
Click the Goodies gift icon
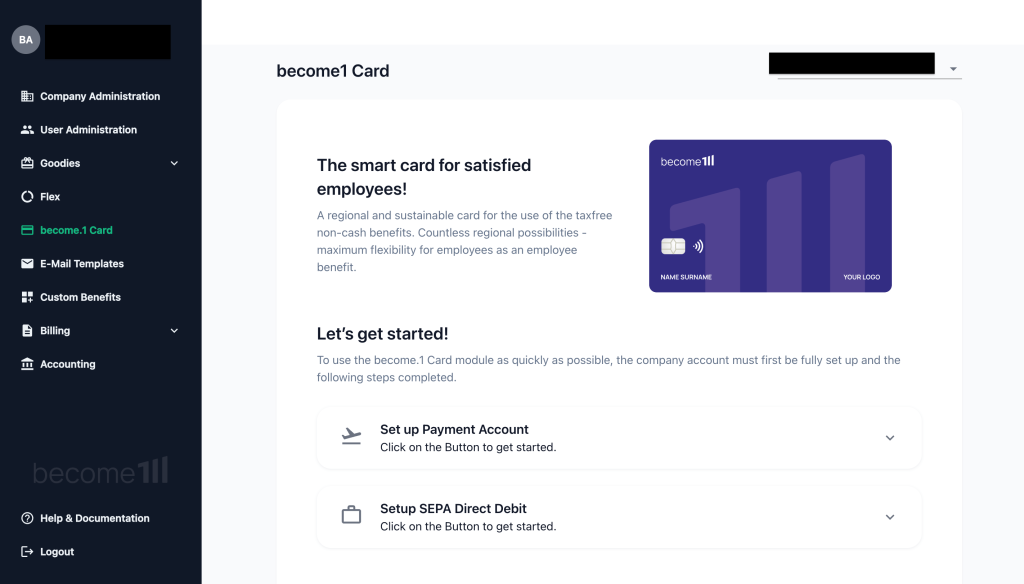[27, 163]
